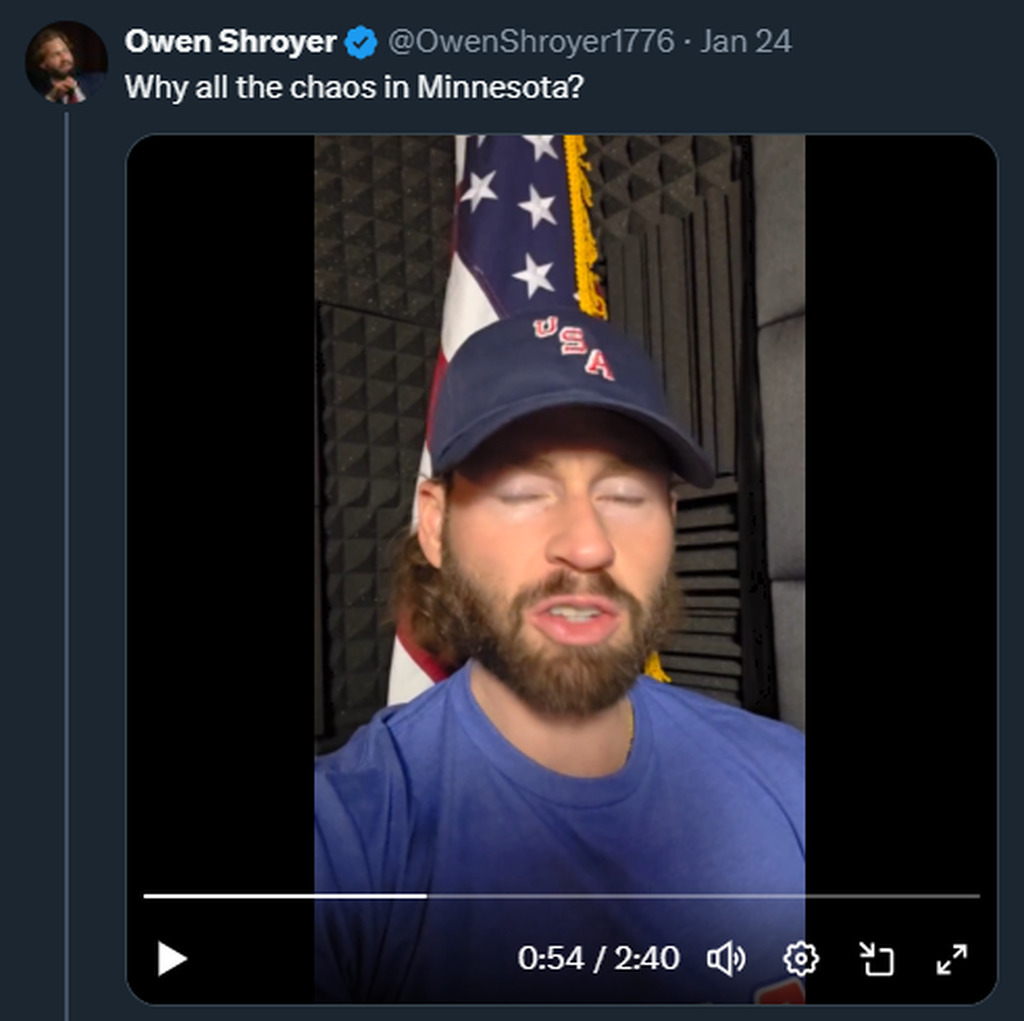Click the blue verified badge
Image resolution: width=1024 pixels, height=1021 pixels.
click(361, 42)
